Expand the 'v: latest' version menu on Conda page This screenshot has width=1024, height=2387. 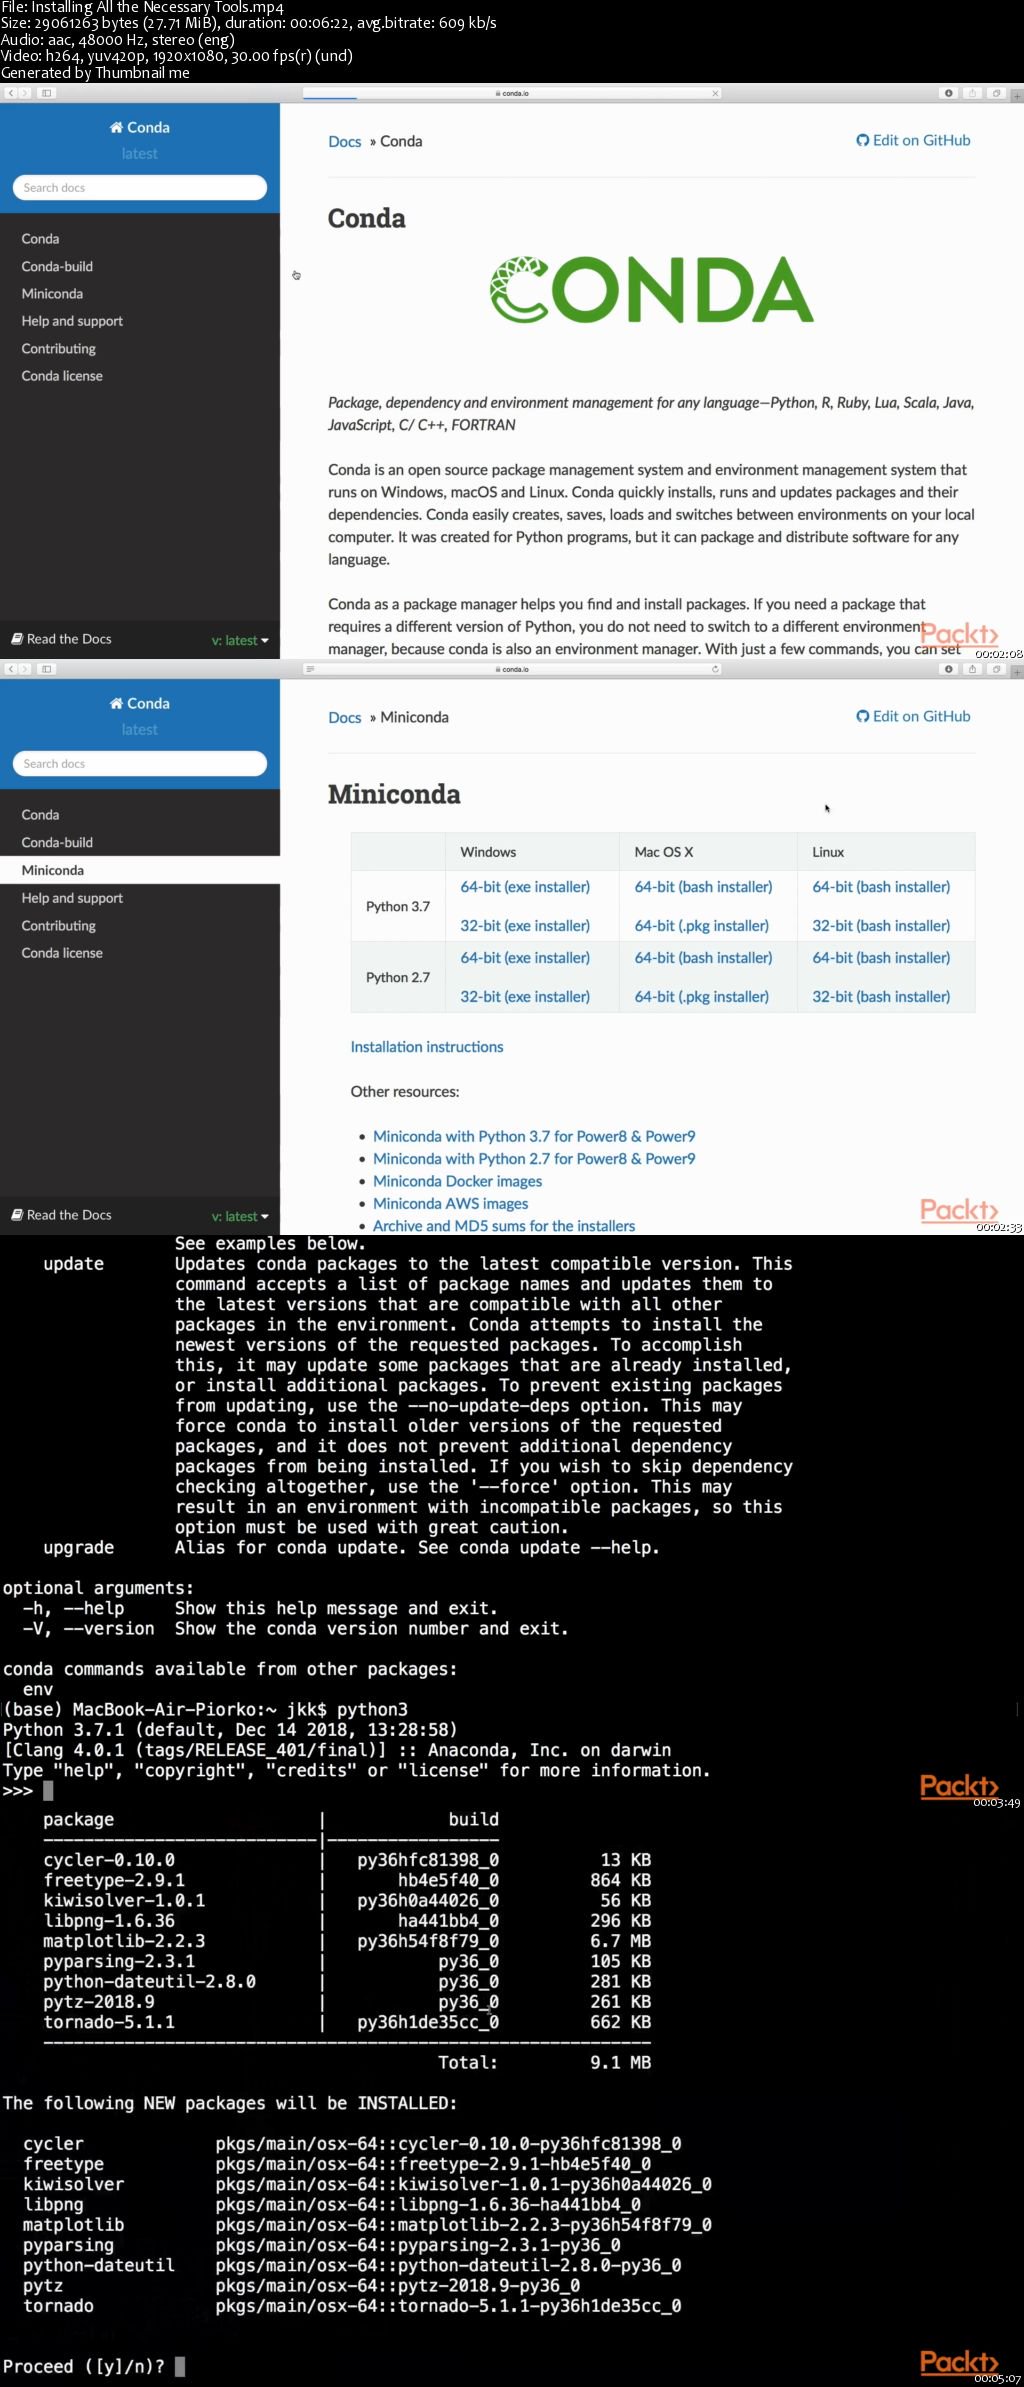(240, 640)
